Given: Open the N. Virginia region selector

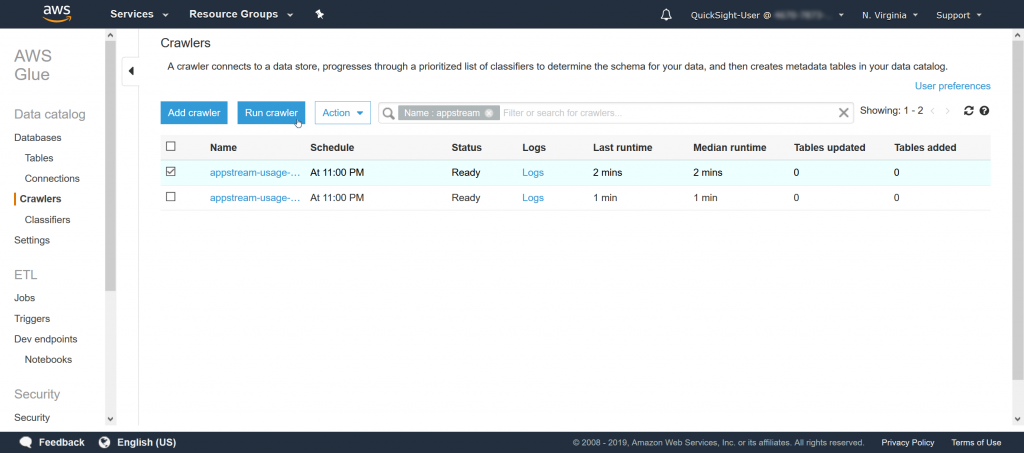Looking at the screenshot, I should [x=890, y=14].
